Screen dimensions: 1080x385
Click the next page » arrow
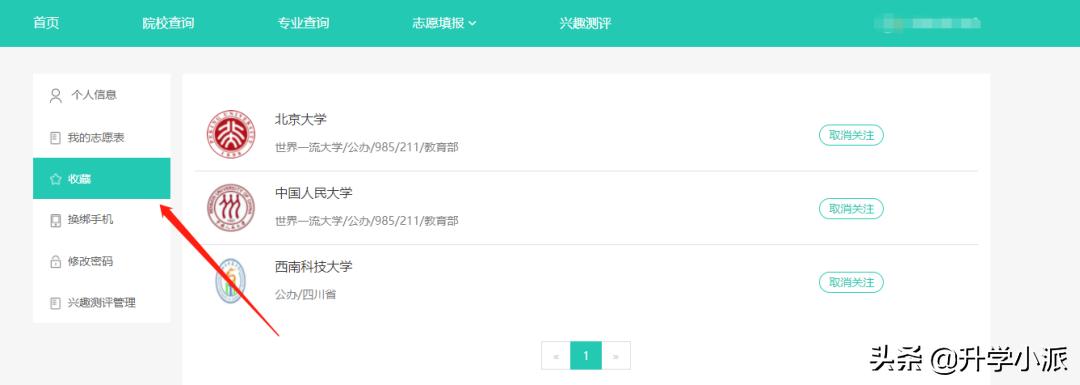(x=616, y=355)
